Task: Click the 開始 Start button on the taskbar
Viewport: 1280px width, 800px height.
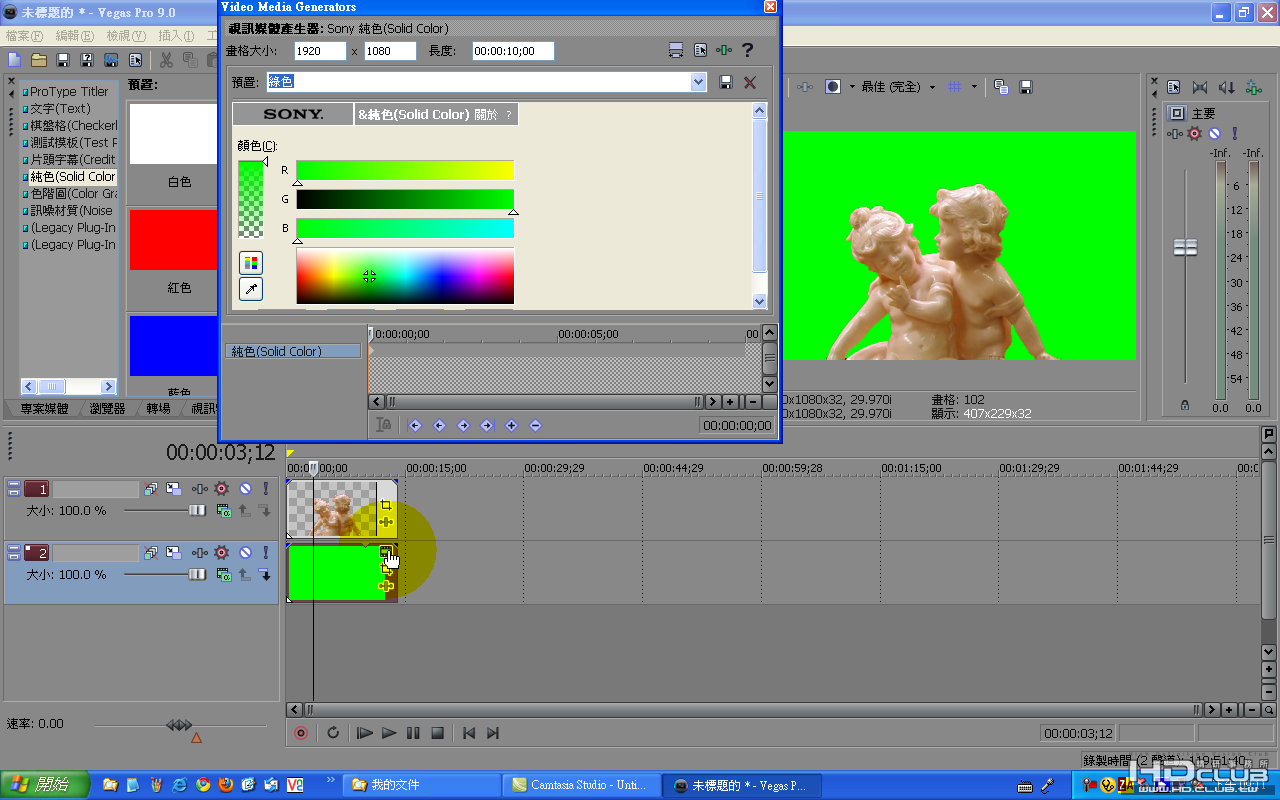Action: [x=45, y=785]
